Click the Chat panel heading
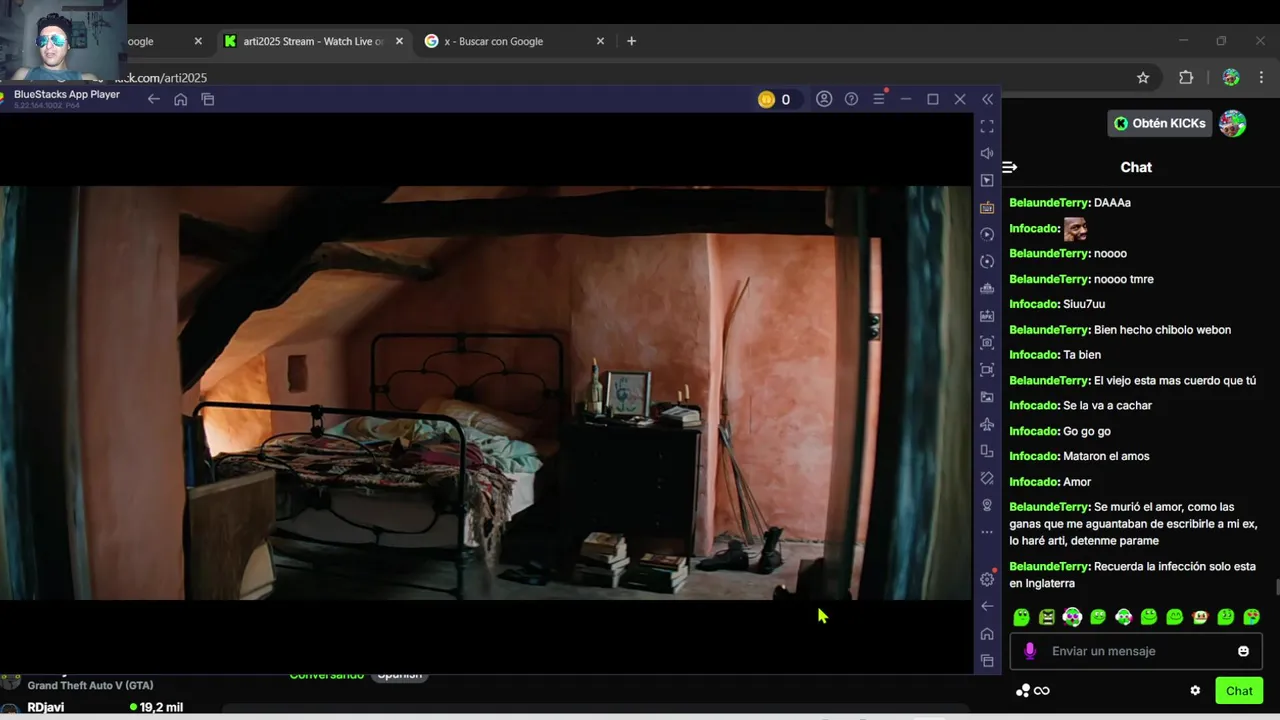 [1136, 167]
